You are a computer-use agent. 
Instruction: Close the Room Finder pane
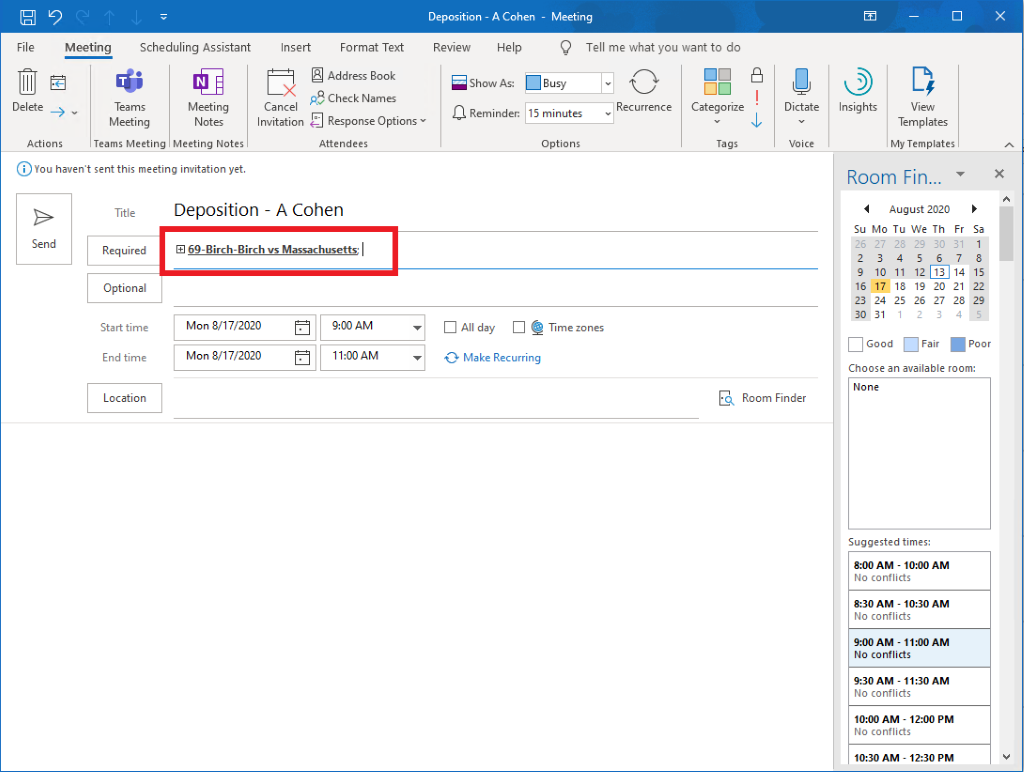click(x=999, y=174)
